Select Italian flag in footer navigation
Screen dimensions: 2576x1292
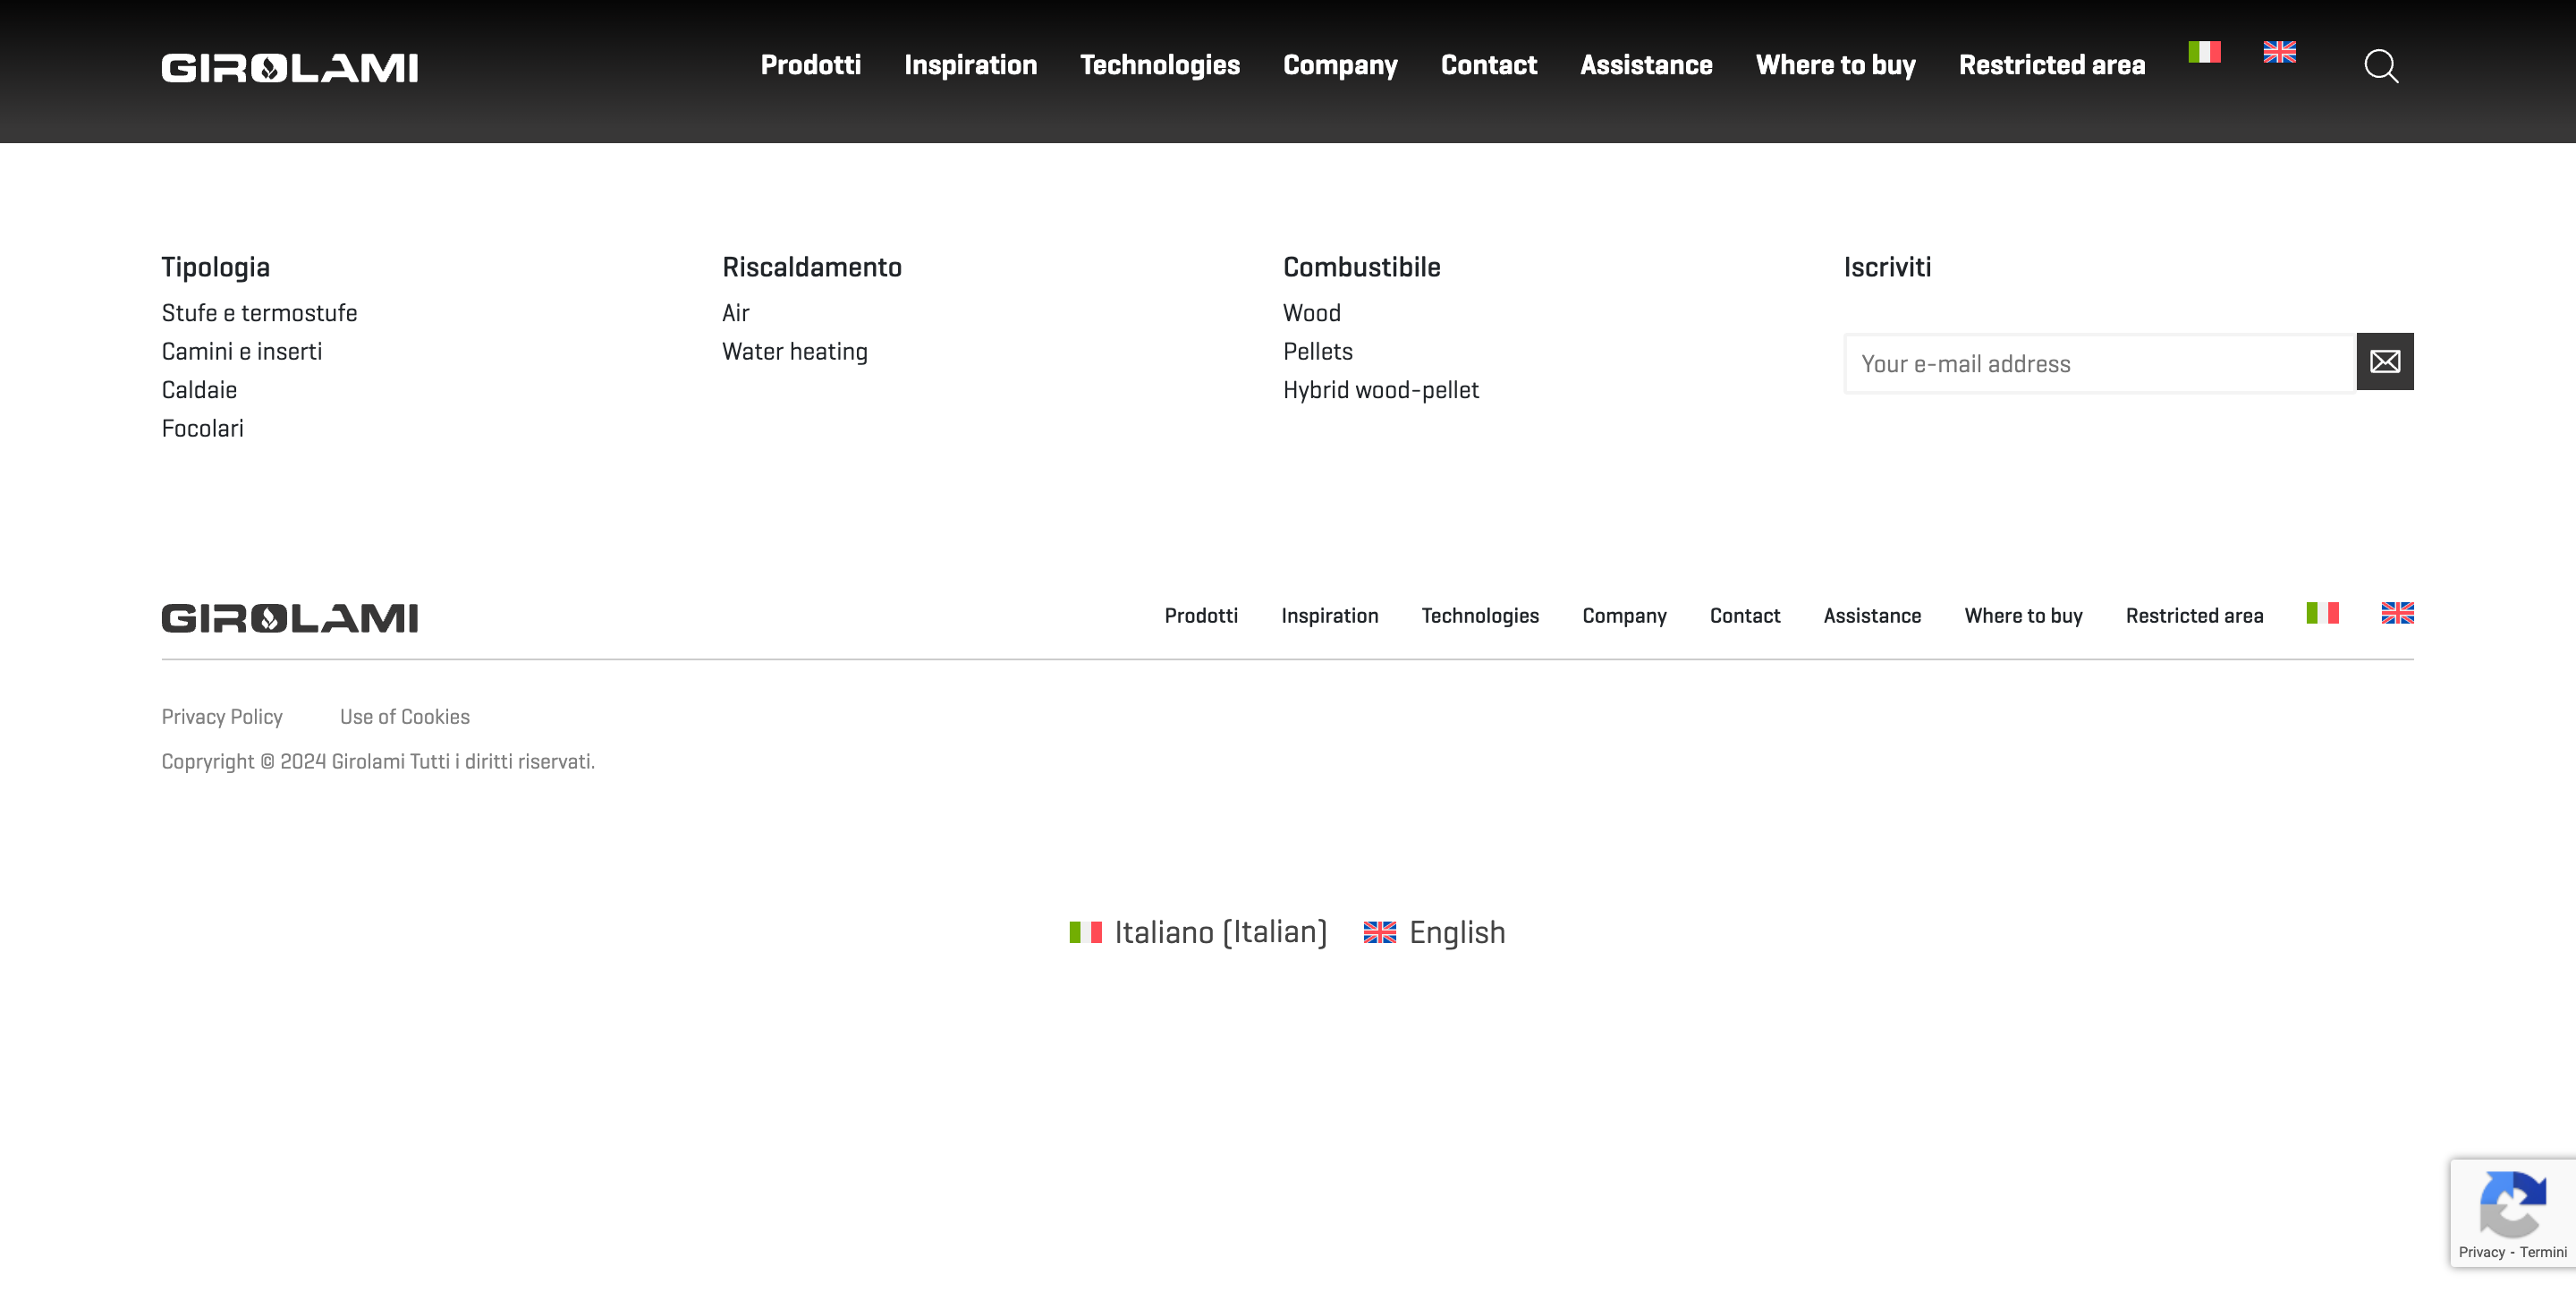pos(2322,613)
